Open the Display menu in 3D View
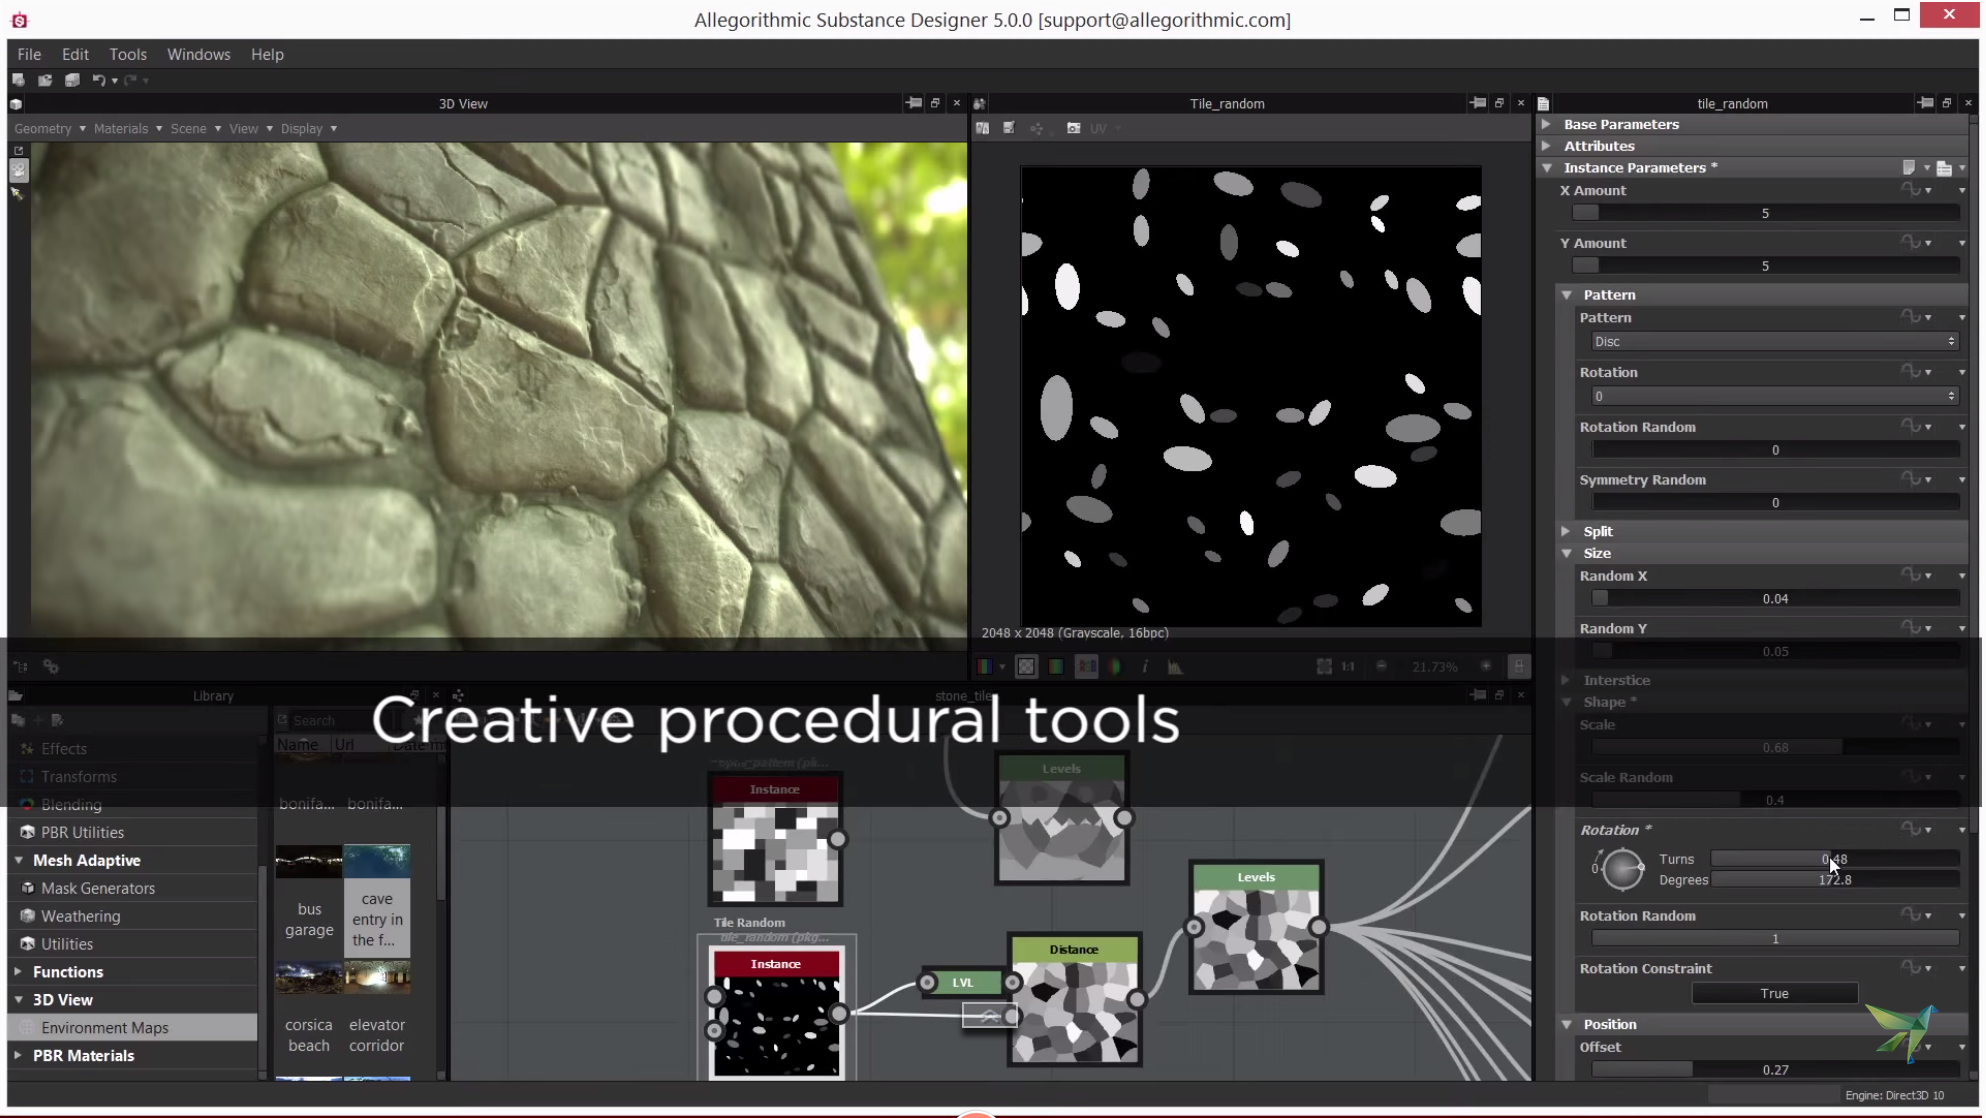The image size is (1986, 1118). click(302, 128)
